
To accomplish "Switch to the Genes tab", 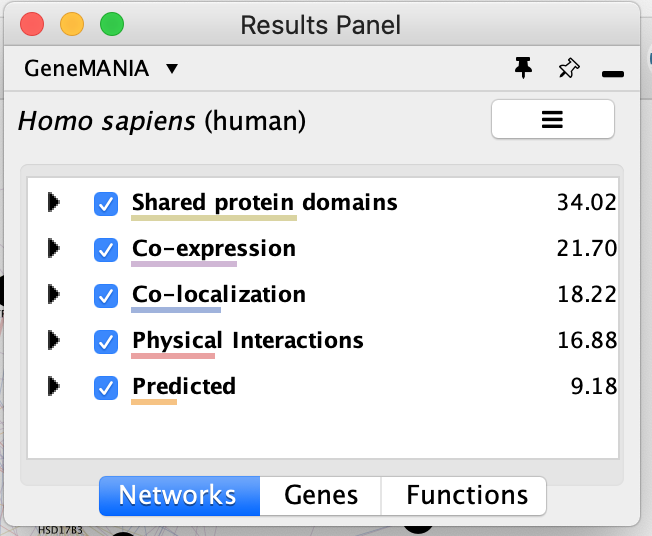I will pyautogui.click(x=320, y=495).
